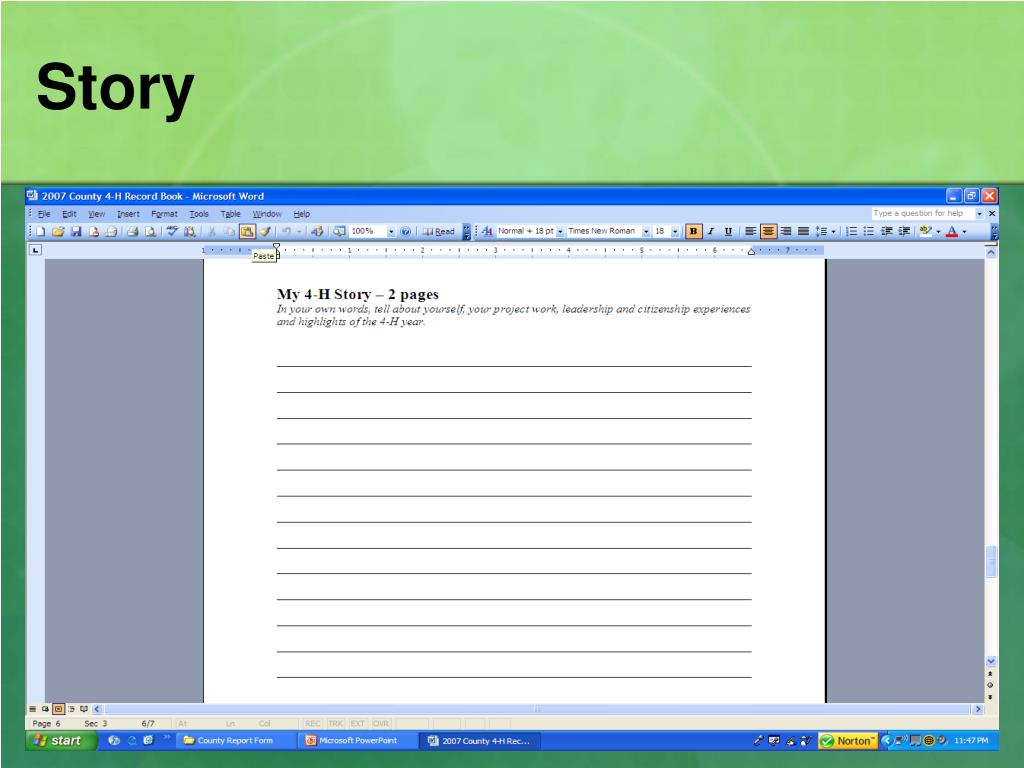1024x768 pixels.
Task: Toggle Bold formatting
Action: click(693, 231)
